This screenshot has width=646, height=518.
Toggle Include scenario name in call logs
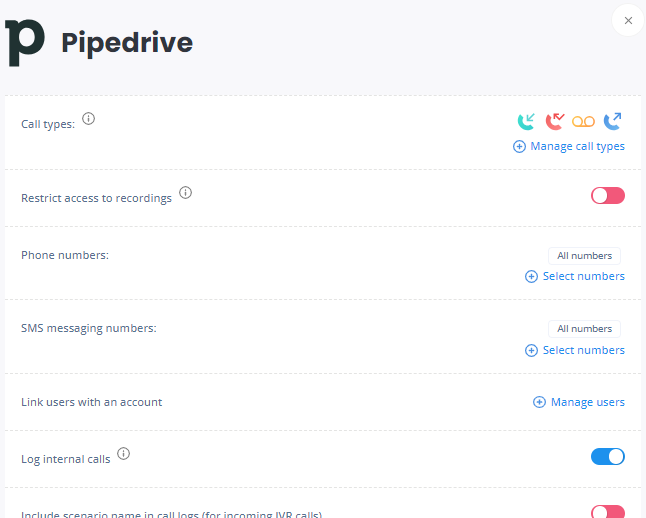point(608,512)
